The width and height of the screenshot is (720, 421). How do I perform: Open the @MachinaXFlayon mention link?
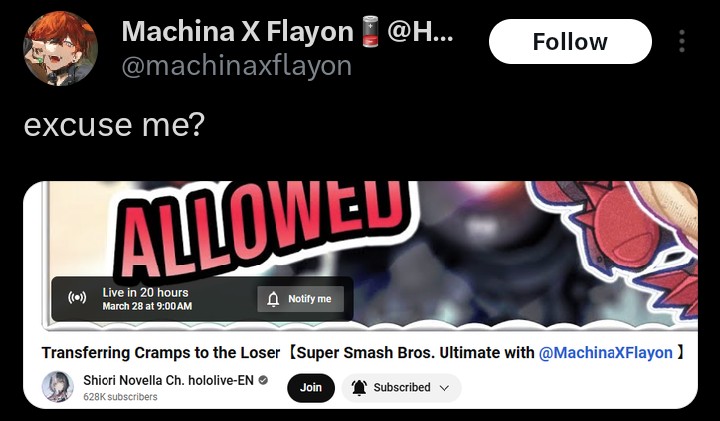click(606, 353)
